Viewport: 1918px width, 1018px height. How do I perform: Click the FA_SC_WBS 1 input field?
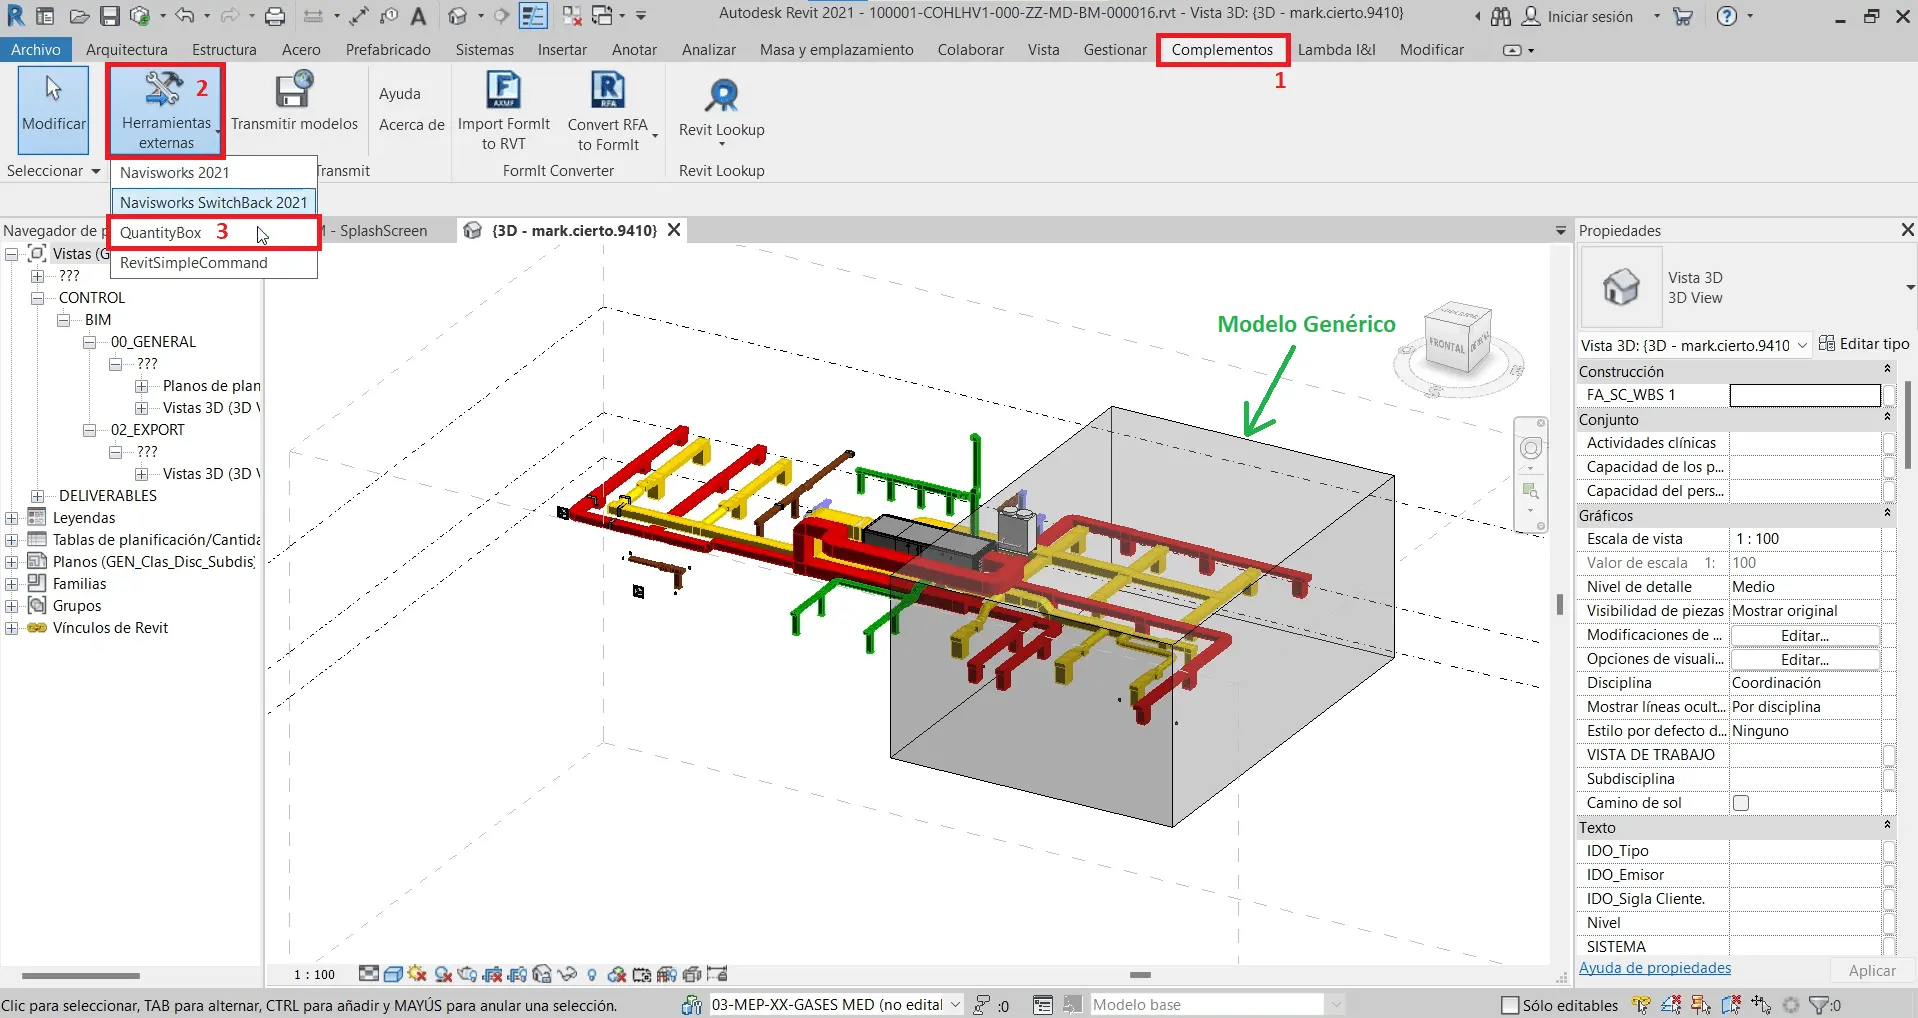(1805, 395)
